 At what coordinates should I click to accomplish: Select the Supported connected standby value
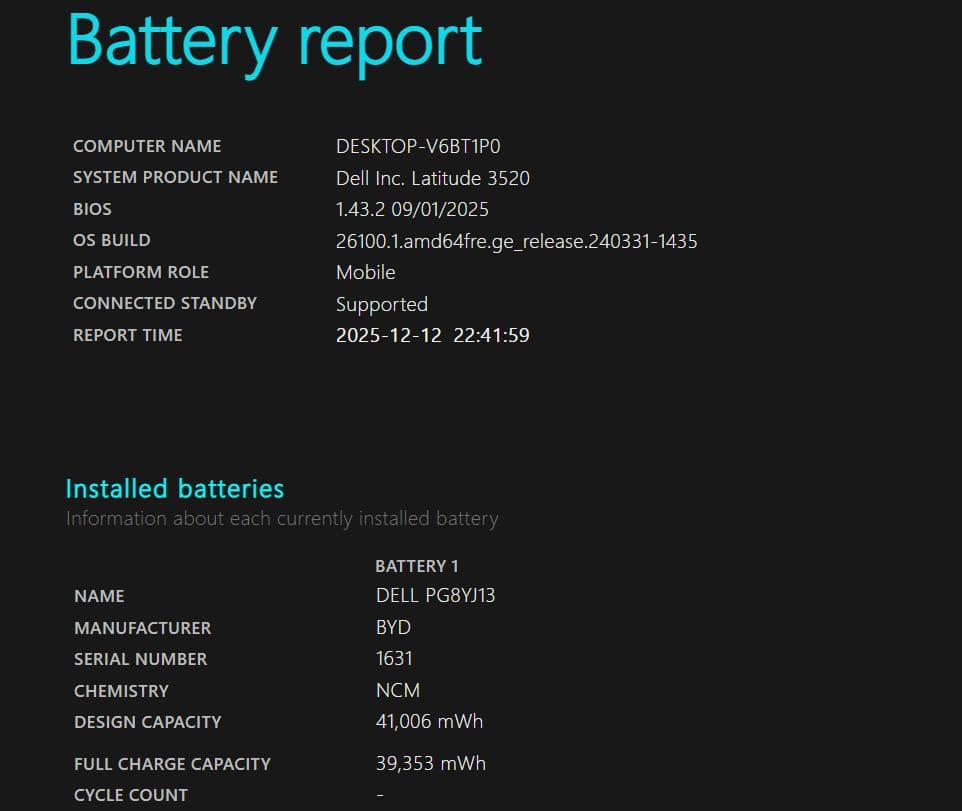tap(381, 304)
